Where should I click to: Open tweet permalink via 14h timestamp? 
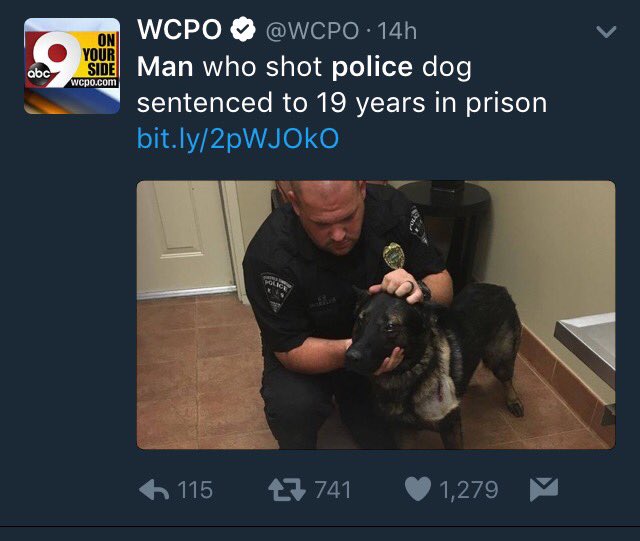pyautogui.click(x=397, y=31)
